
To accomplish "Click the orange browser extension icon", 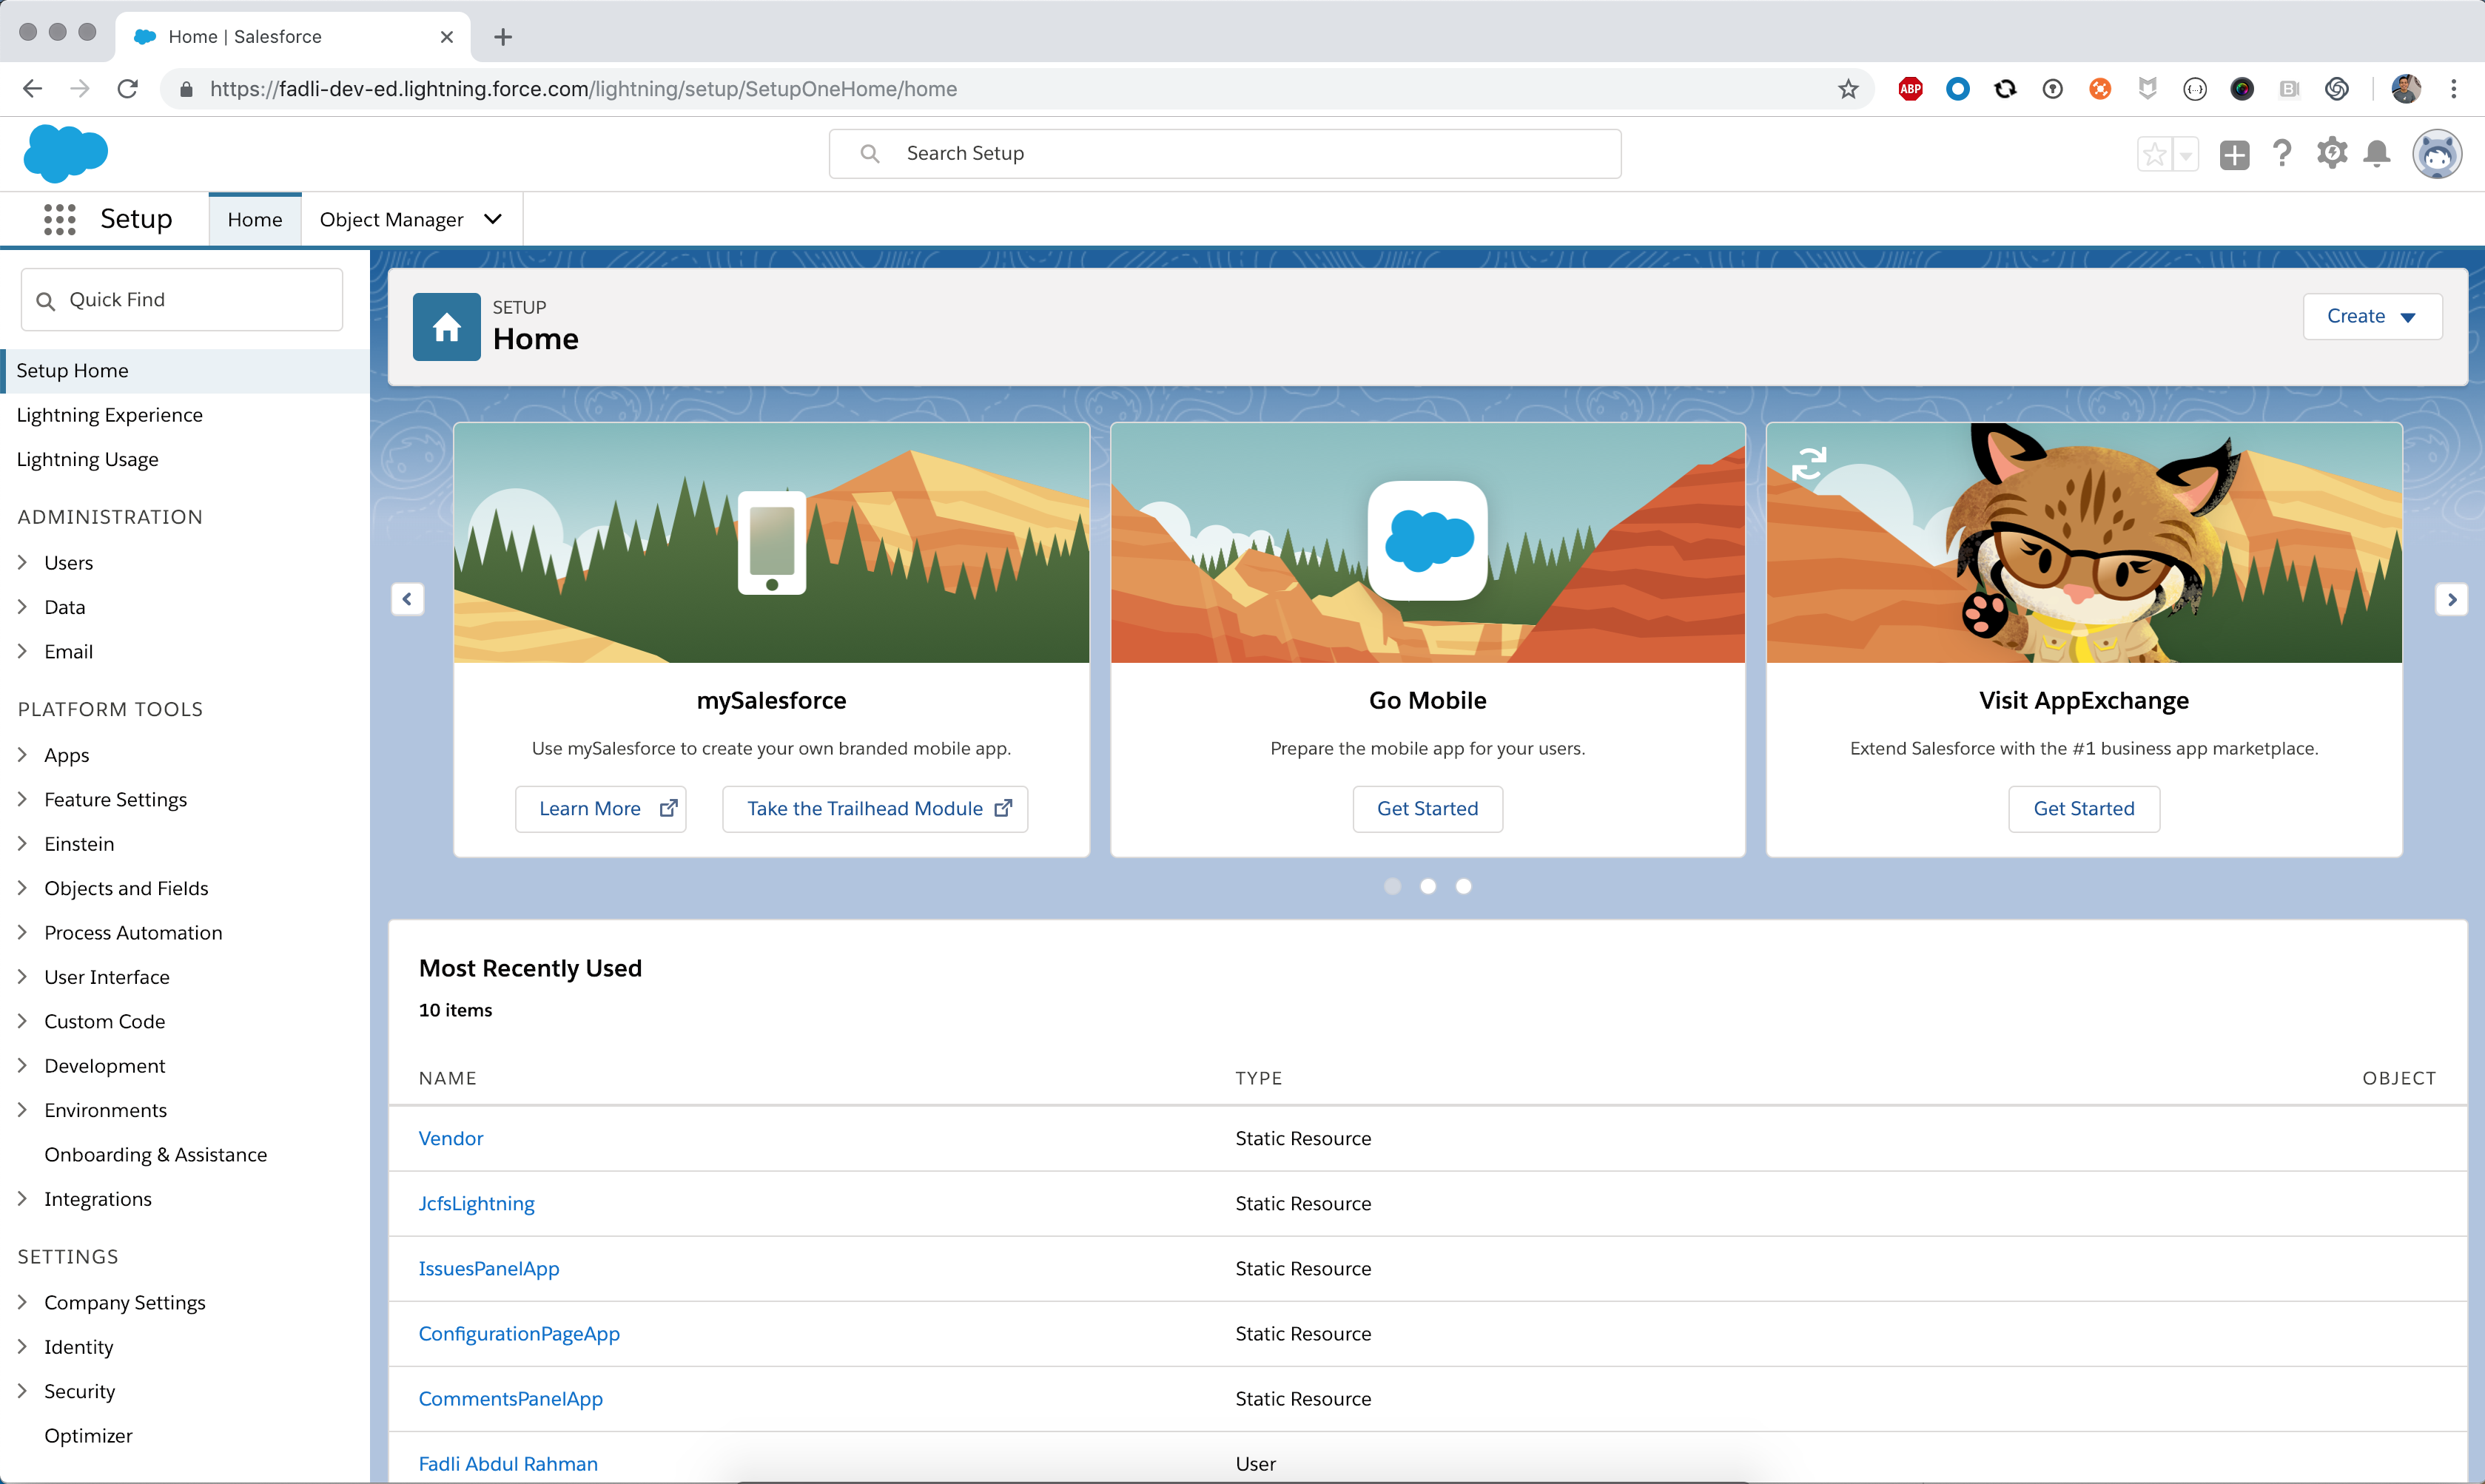I will [2100, 89].
